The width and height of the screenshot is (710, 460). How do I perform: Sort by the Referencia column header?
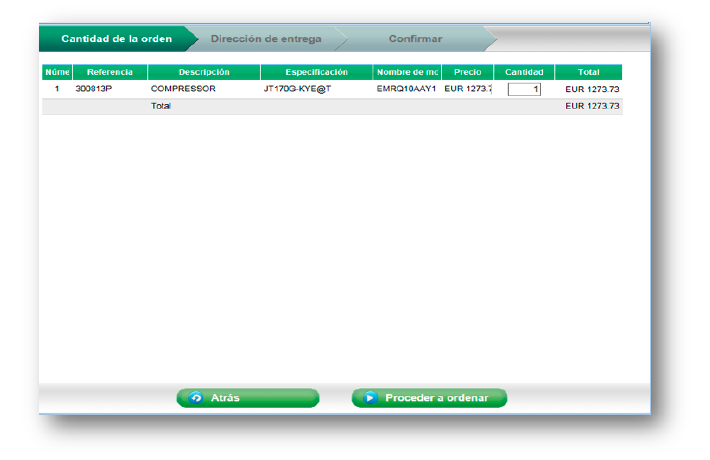(x=110, y=72)
